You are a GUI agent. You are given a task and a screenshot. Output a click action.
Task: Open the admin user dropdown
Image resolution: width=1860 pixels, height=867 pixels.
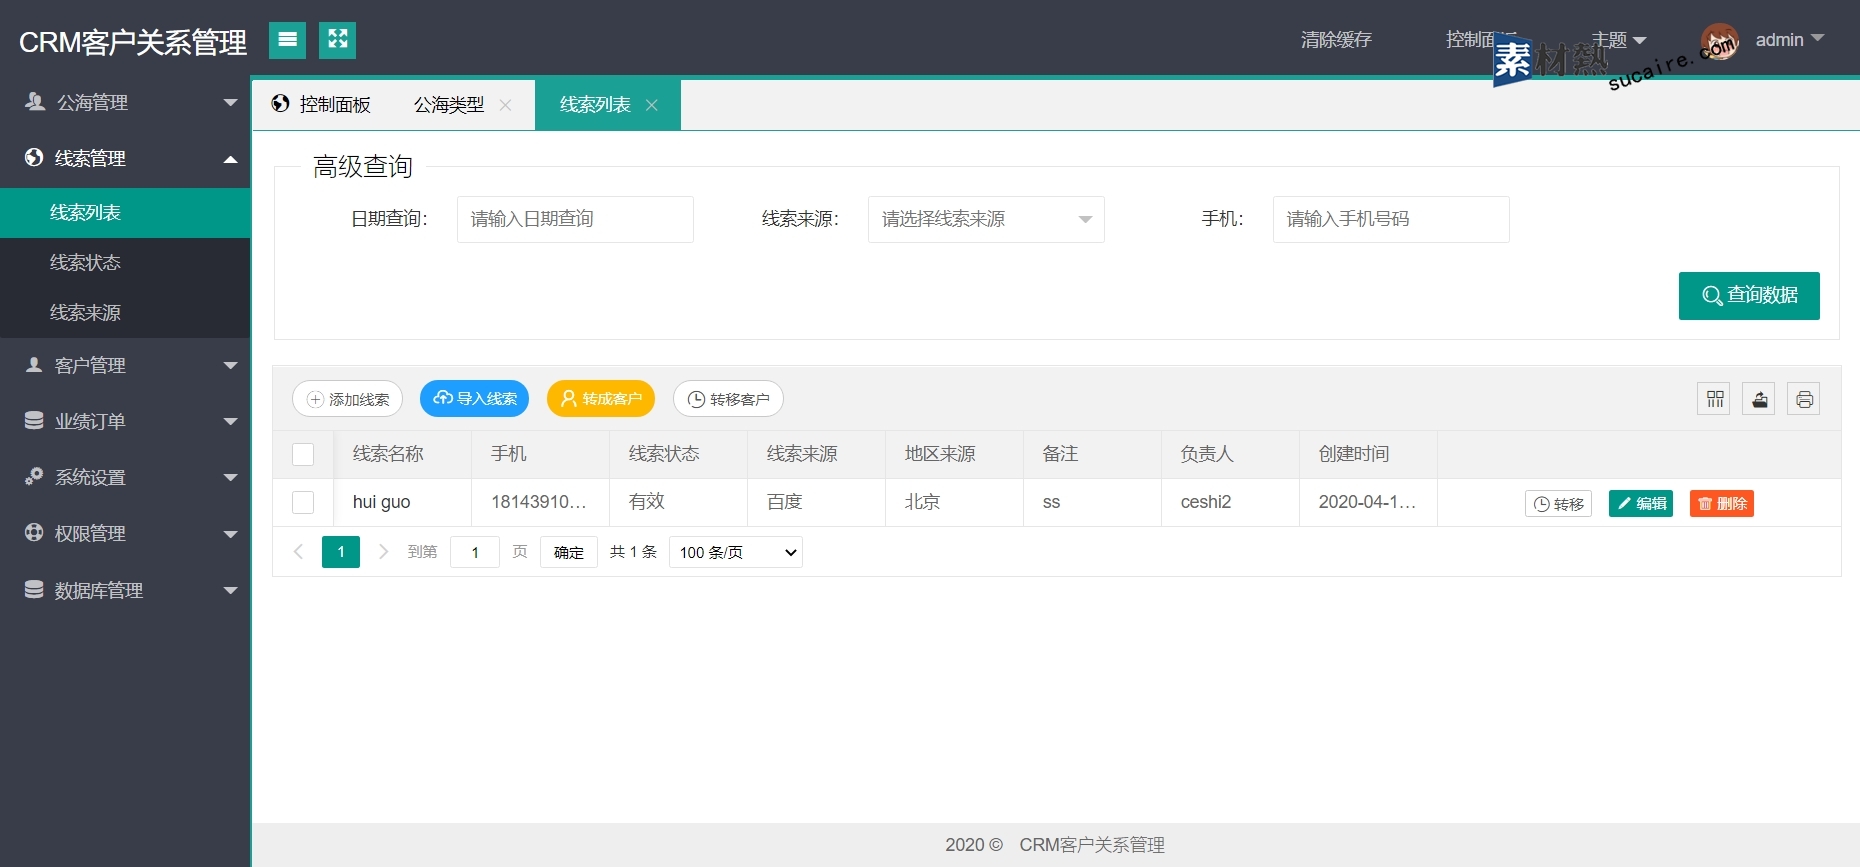click(1790, 40)
